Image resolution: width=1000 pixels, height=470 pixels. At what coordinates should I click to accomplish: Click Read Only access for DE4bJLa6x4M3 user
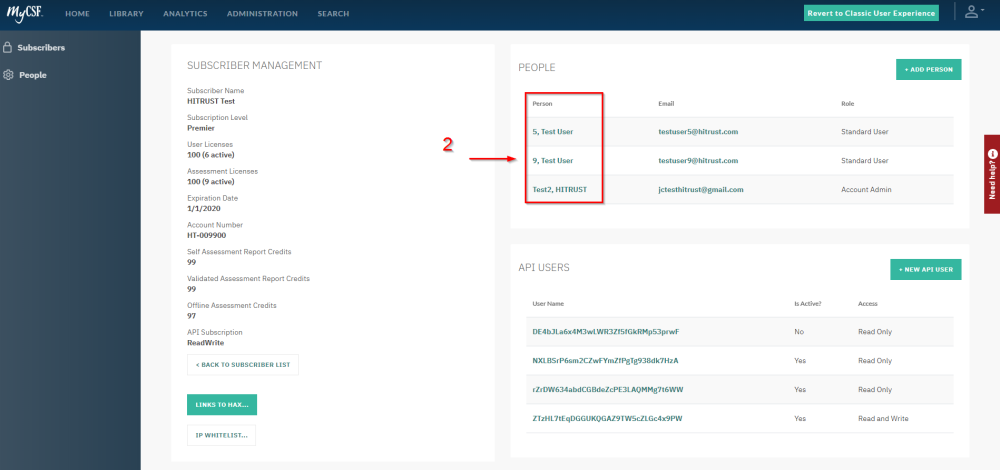(875, 332)
